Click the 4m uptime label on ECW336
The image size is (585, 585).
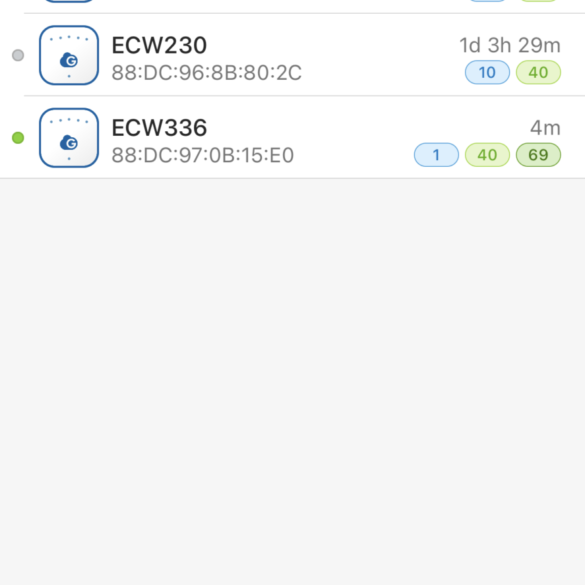click(545, 128)
